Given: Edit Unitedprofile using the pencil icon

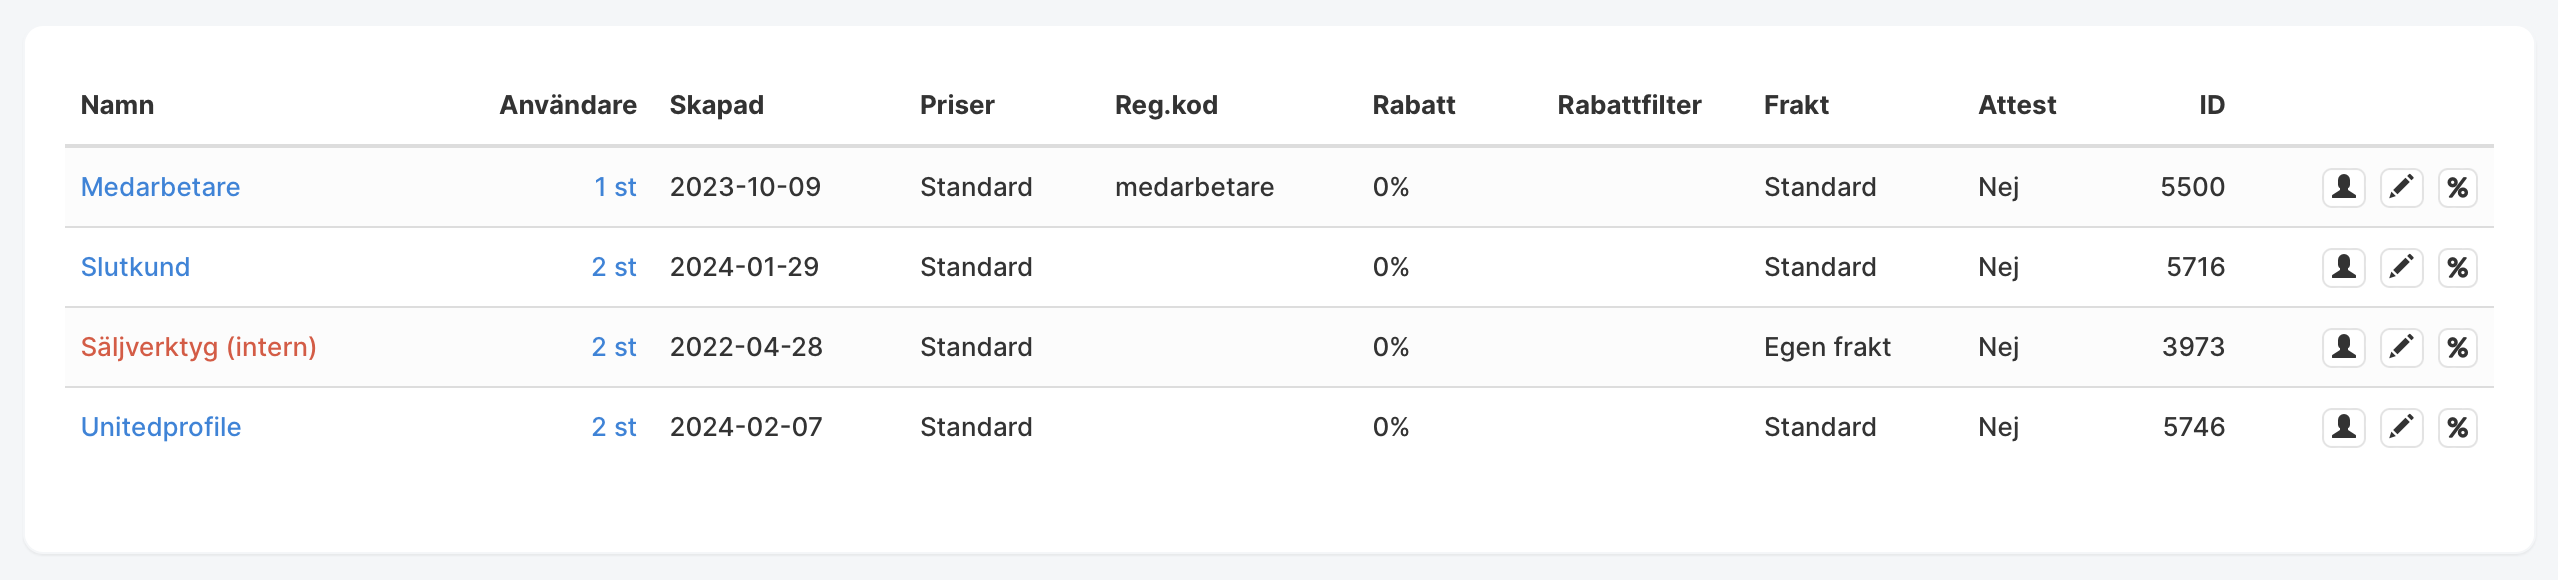Looking at the screenshot, I should coord(2401,427).
